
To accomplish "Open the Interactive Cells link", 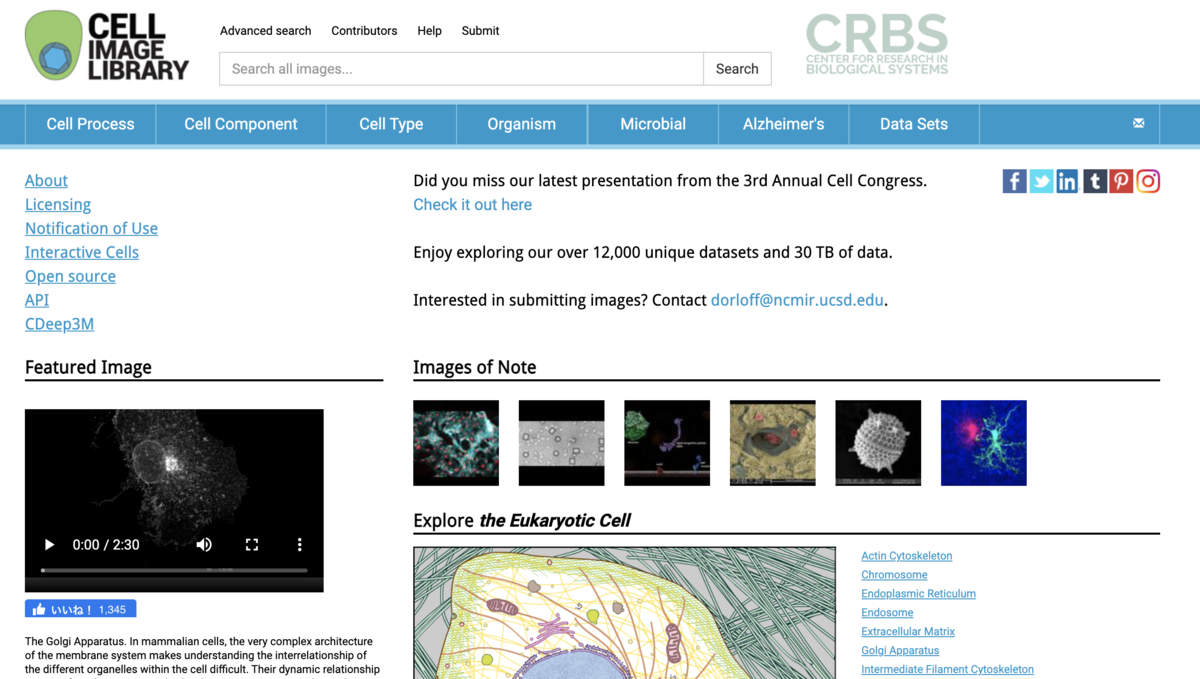I will point(82,253).
